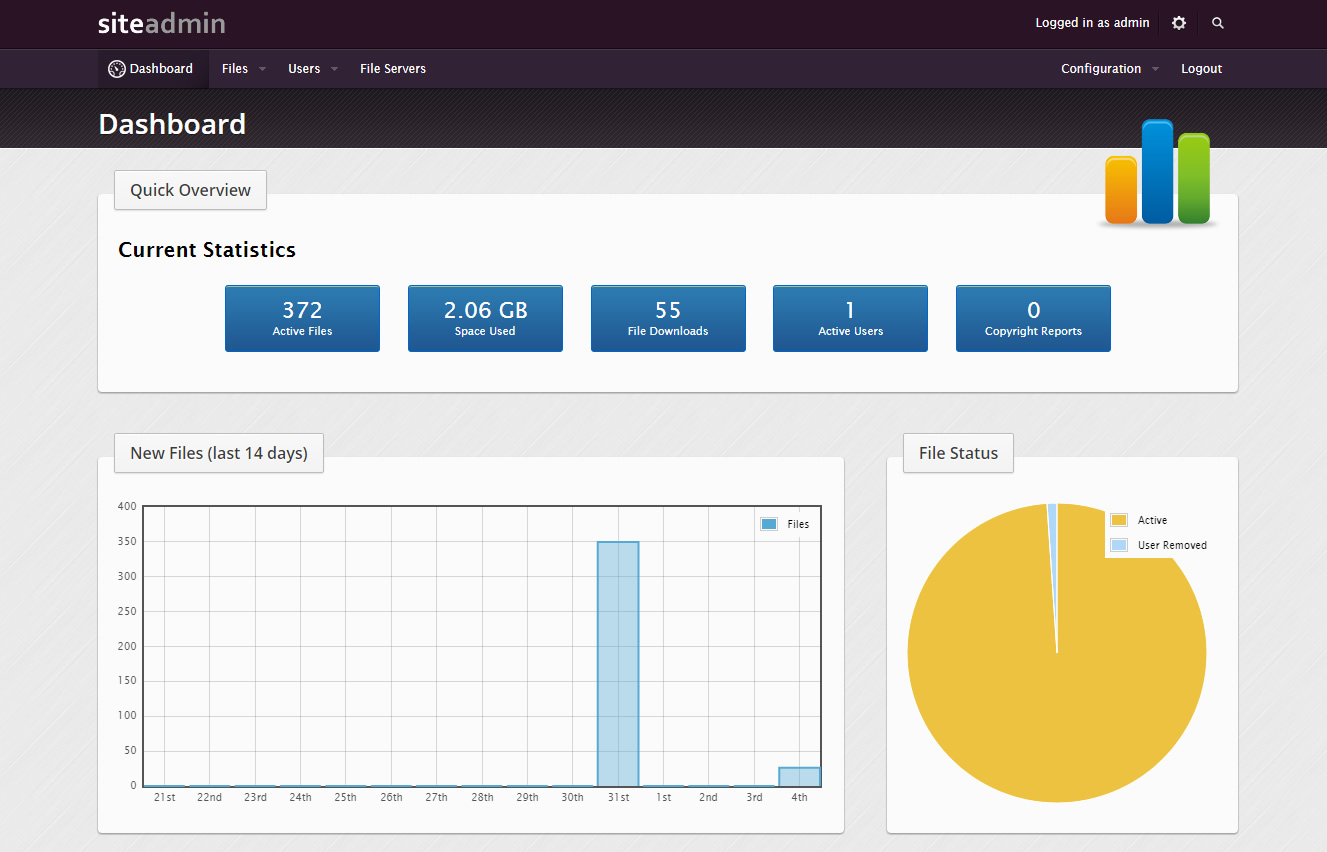Open the 372 Active Files statistic box
This screenshot has height=852, width=1327.
click(x=302, y=318)
